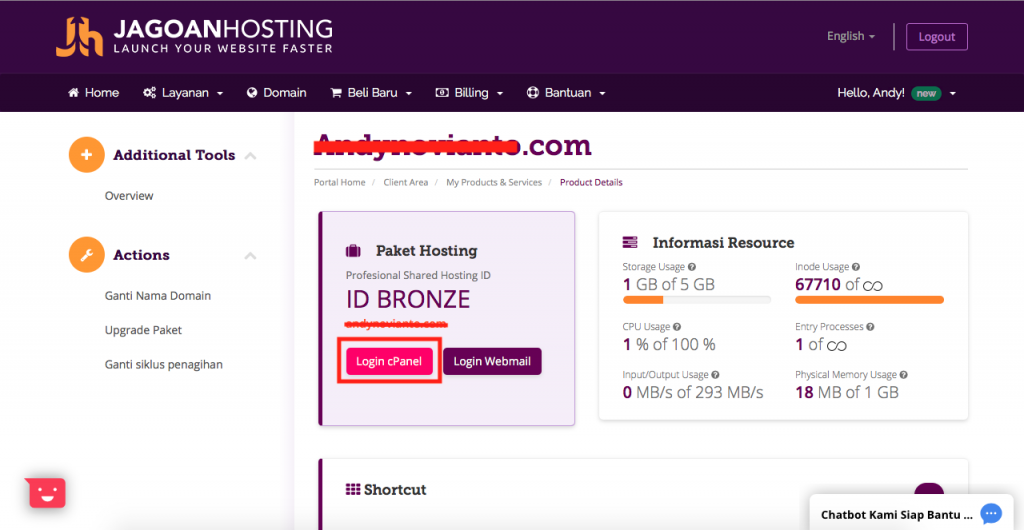The width and height of the screenshot is (1024, 530).
Task: Click the Billing money icon
Action: tap(441, 93)
